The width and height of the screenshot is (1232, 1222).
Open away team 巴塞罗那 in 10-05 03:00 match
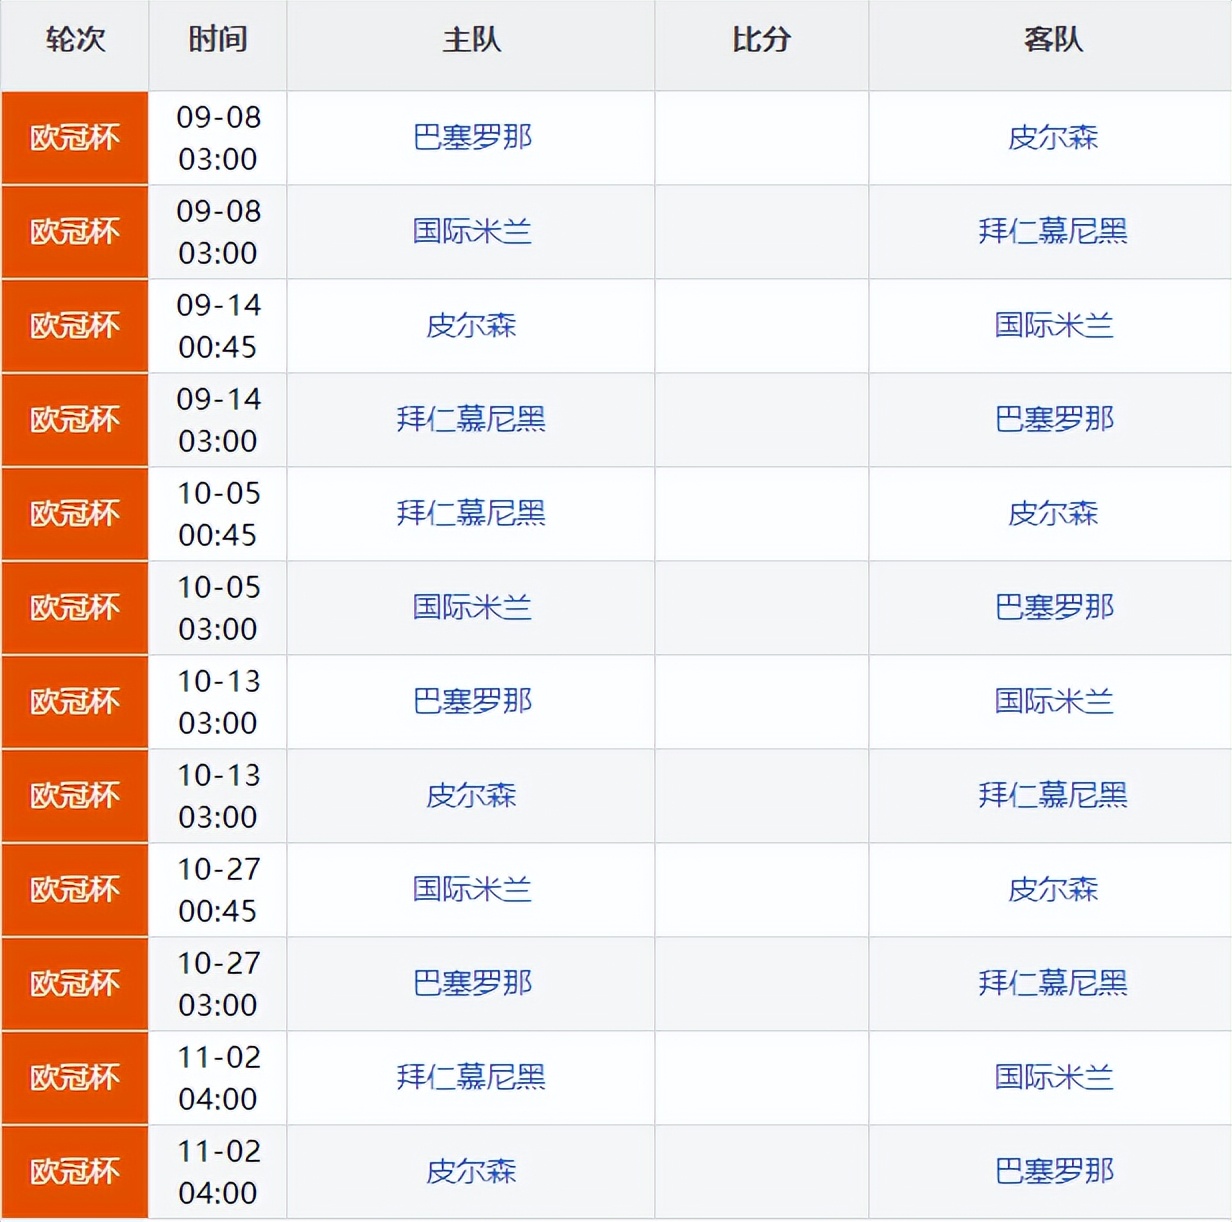pyautogui.click(x=1054, y=607)
